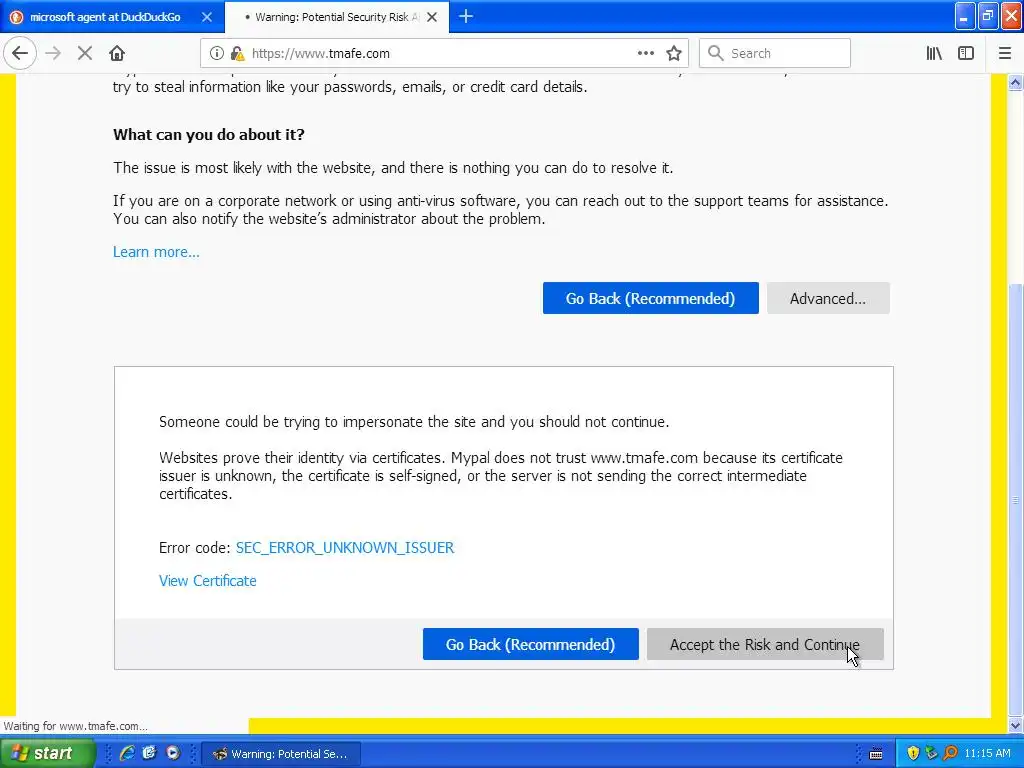The width and height of the screenshot is (1024, 768).
Task: Click the scrollbar up arrow
Action: point(1016,83)
